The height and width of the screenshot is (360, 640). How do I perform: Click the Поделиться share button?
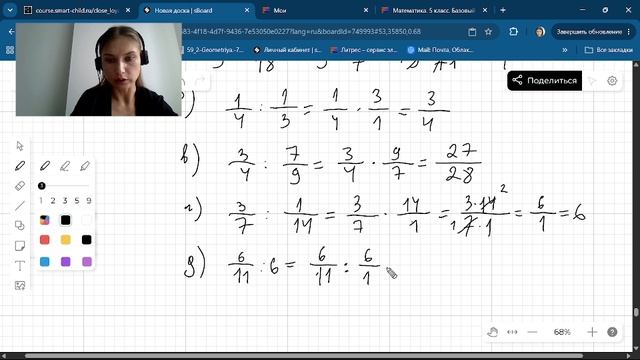tap(544, 80)
